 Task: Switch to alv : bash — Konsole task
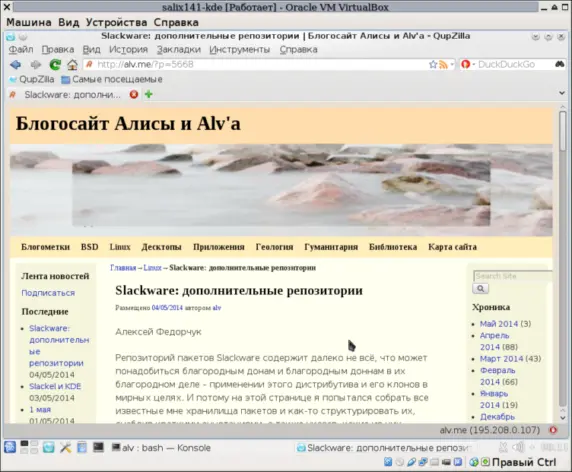point(161,448)
